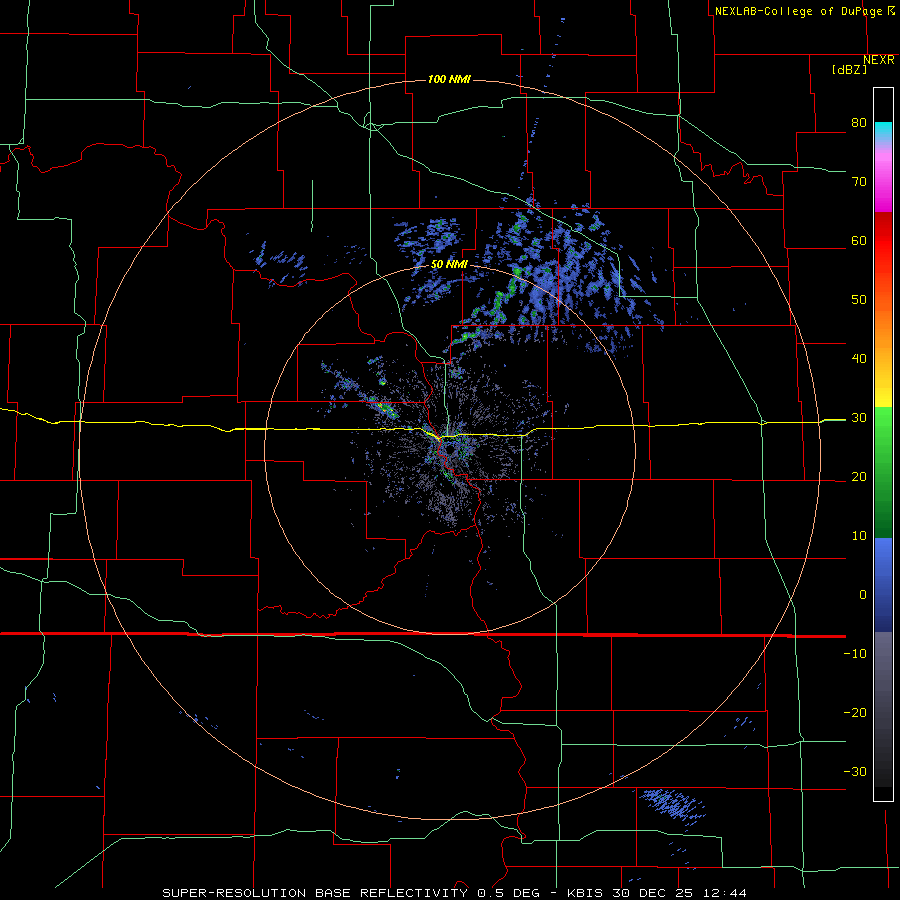Screen dimensions: 900x900
Task: Click the NEXR label above the legend
Action: [x=878, y=60]
